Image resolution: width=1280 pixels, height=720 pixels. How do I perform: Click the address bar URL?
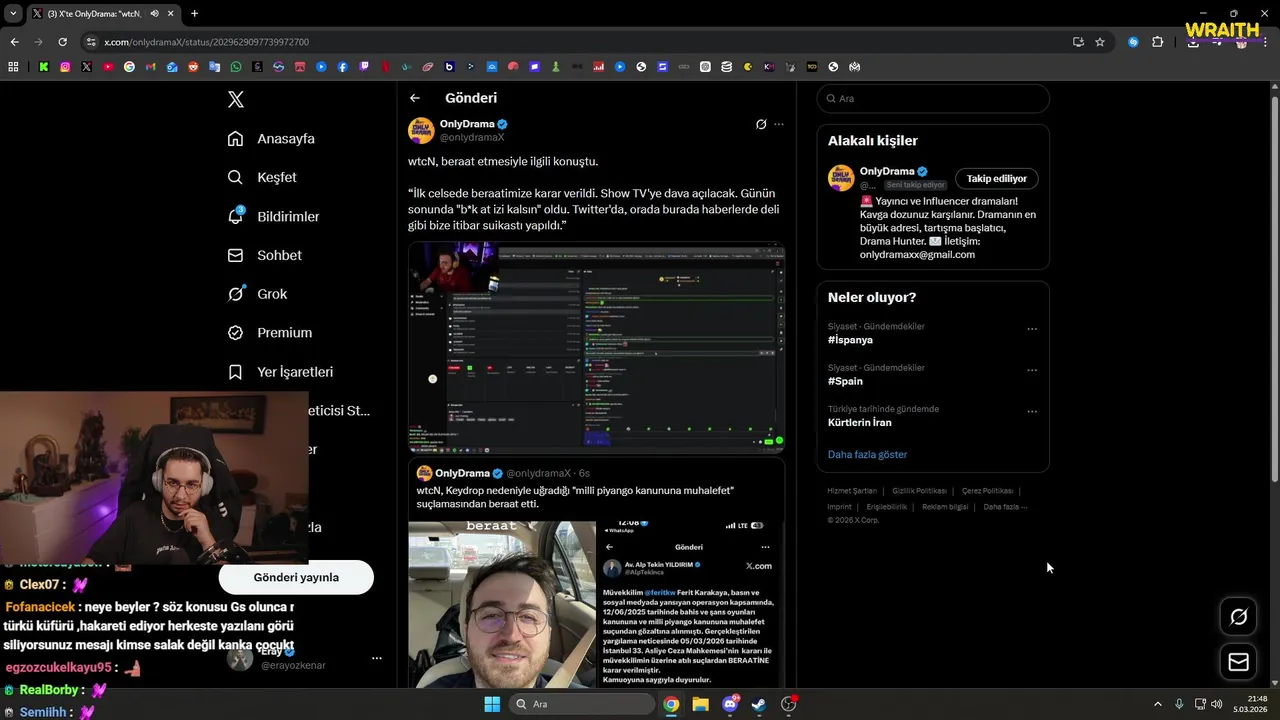[x=206, y=42]
